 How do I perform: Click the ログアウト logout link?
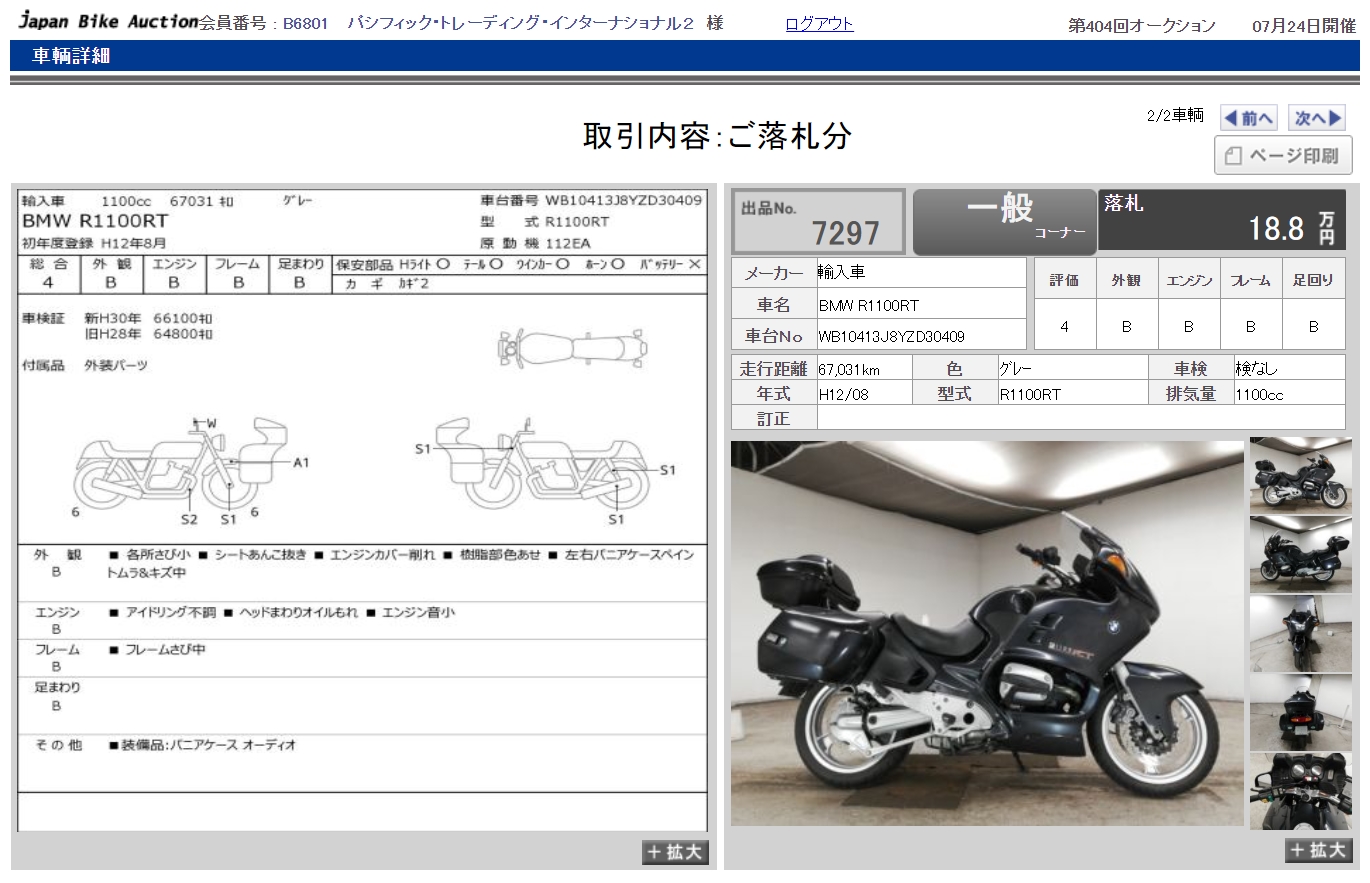(819, 24)
